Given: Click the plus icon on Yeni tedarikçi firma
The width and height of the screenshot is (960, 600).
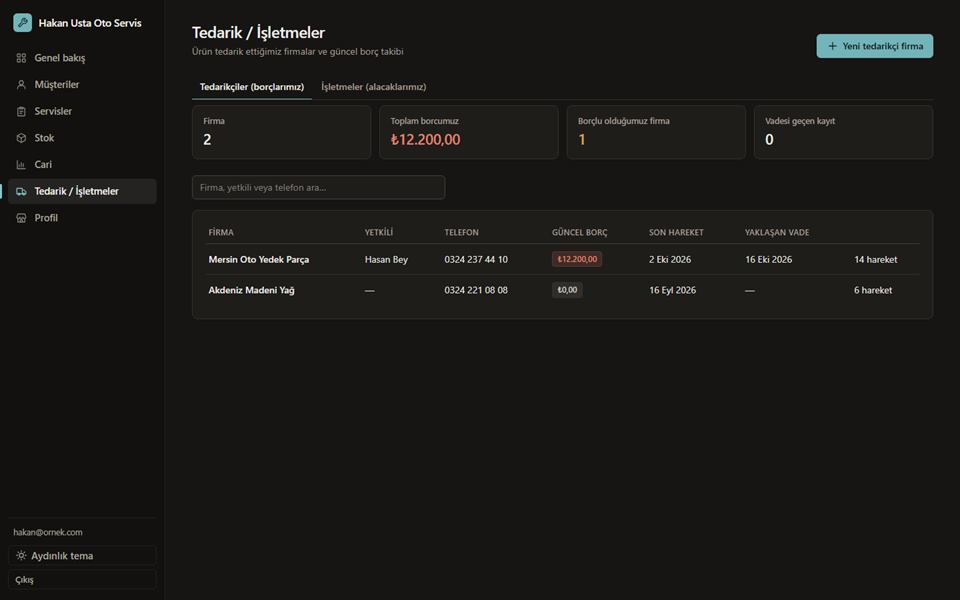Looking at the screenshot, I should click(x=832, y=46).
